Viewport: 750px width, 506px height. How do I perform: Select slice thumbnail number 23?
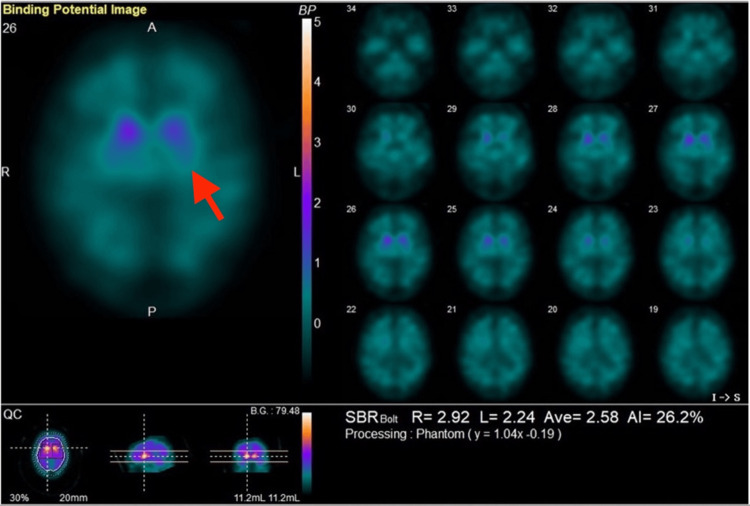(x=696, y=252)
